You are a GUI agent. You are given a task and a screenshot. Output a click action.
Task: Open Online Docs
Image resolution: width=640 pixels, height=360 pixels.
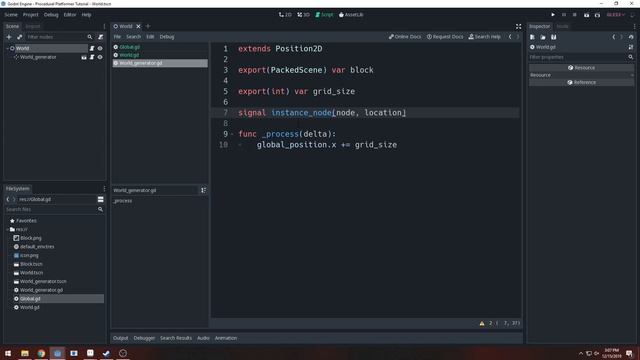coord(405,37)
